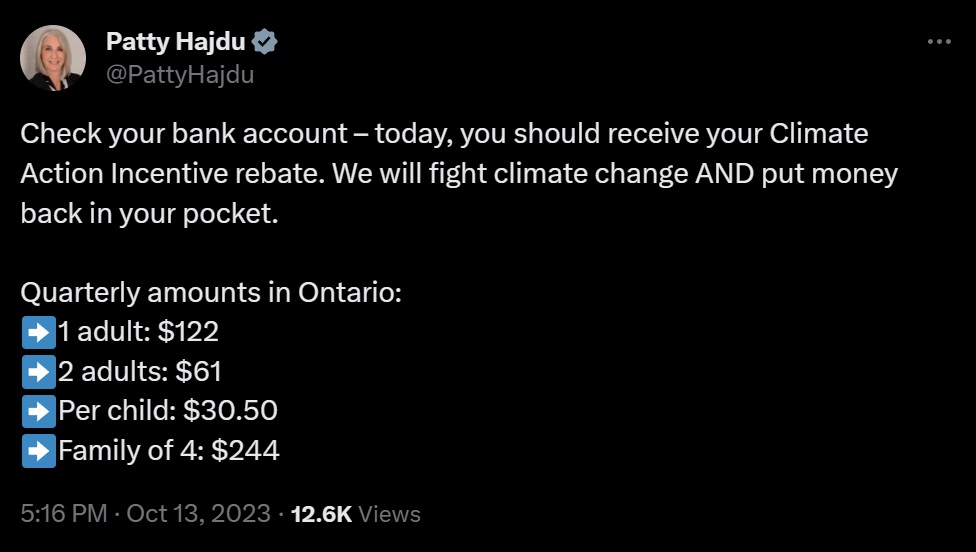Click the word "Ontario:" in the tweet
The height and width of the screenshot is (552, 976).
point(349,294)
